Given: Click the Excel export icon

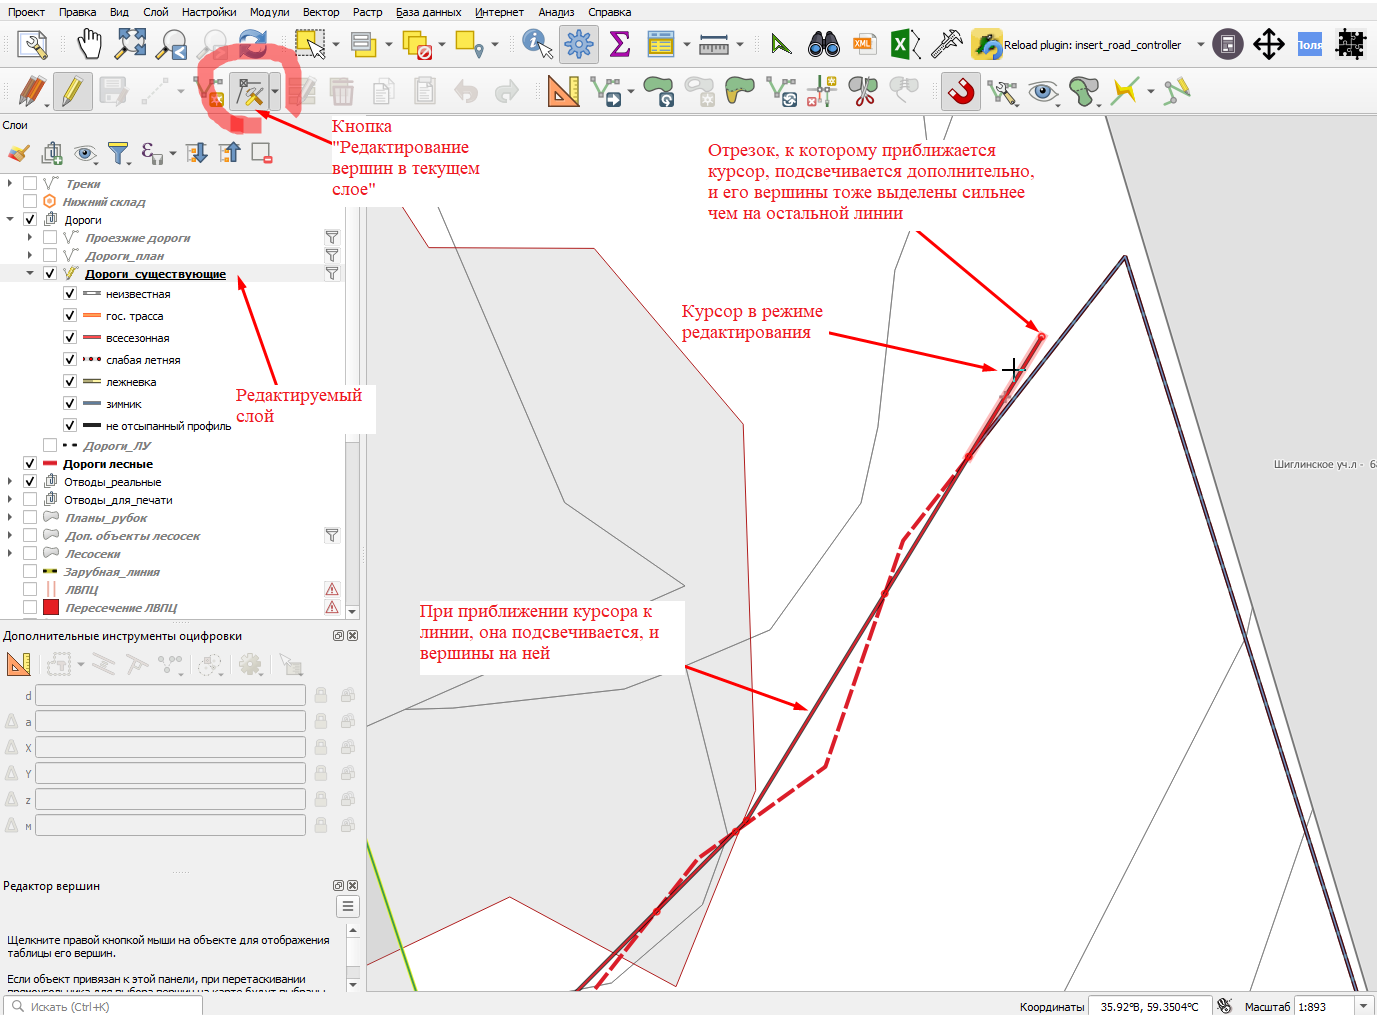Looking at the screenshot, I should (x=905, y=44).
